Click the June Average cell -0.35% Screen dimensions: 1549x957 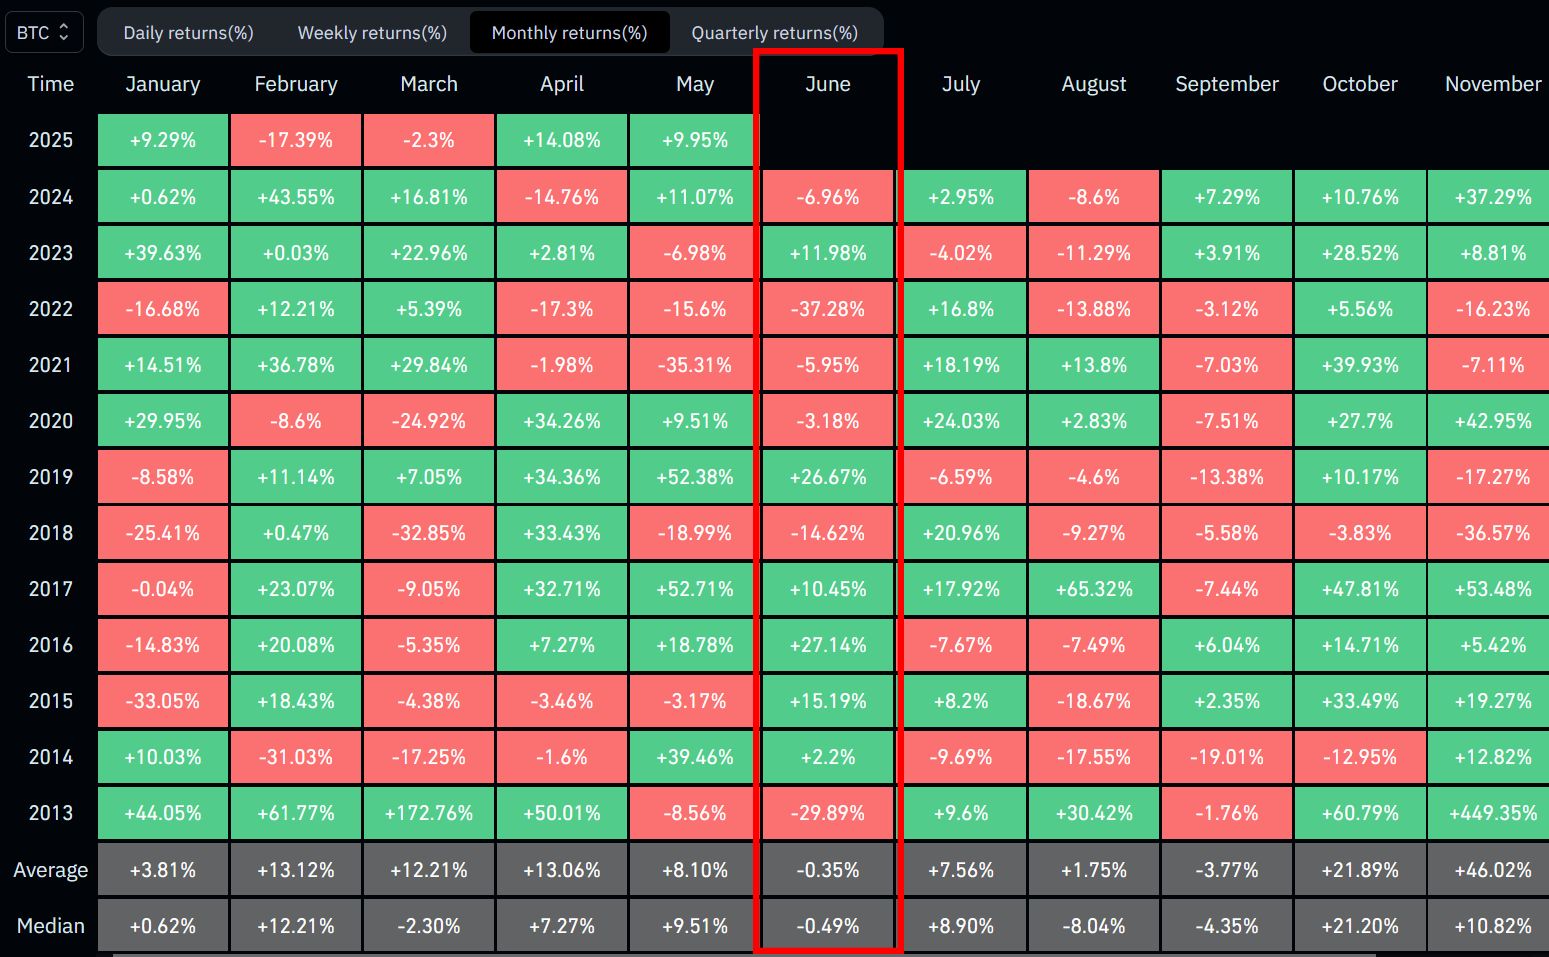click(827, 870)
